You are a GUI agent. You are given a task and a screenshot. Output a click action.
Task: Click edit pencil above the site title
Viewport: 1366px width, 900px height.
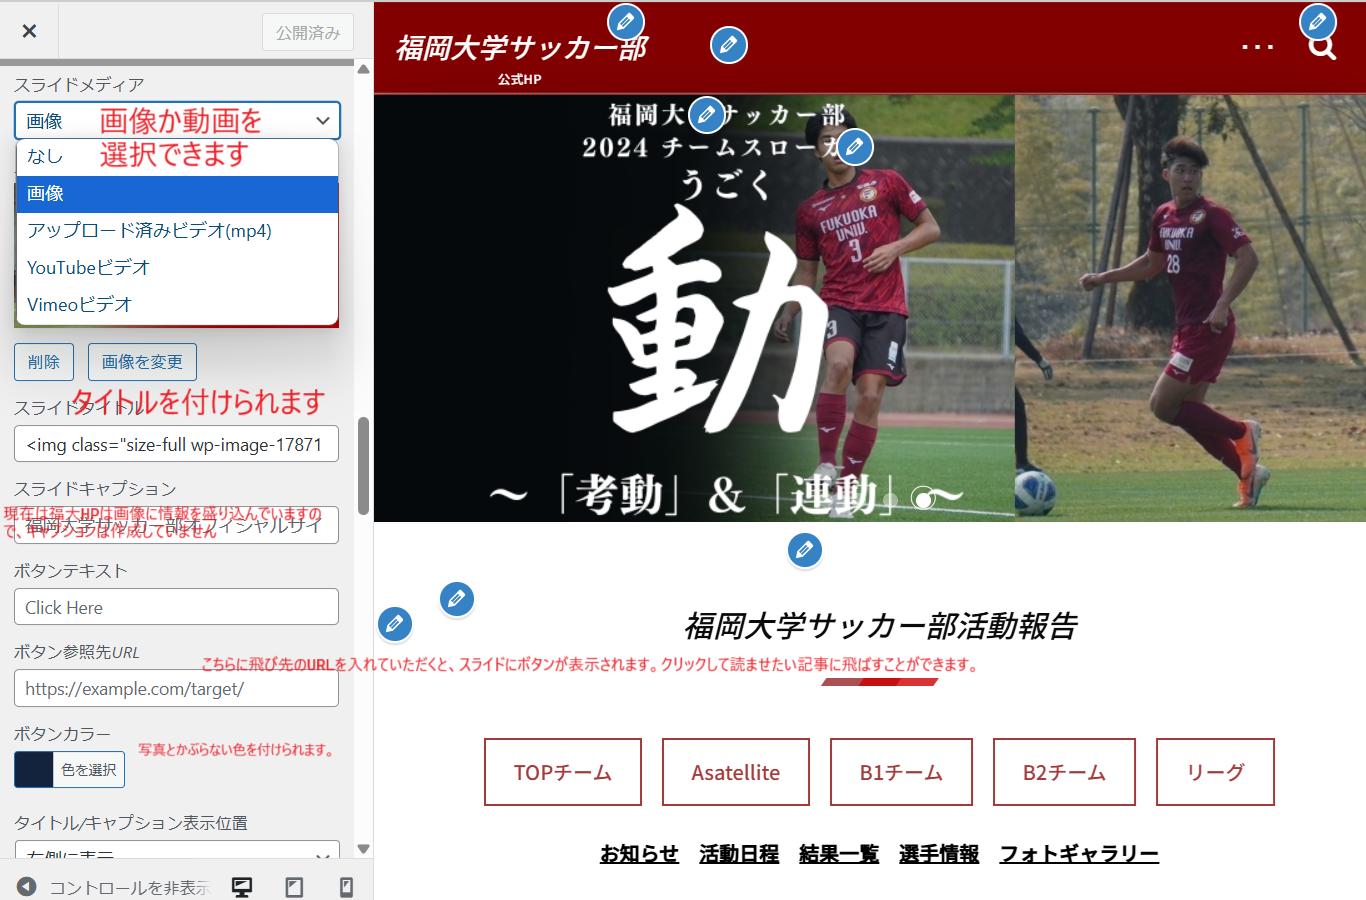point(626,21)
